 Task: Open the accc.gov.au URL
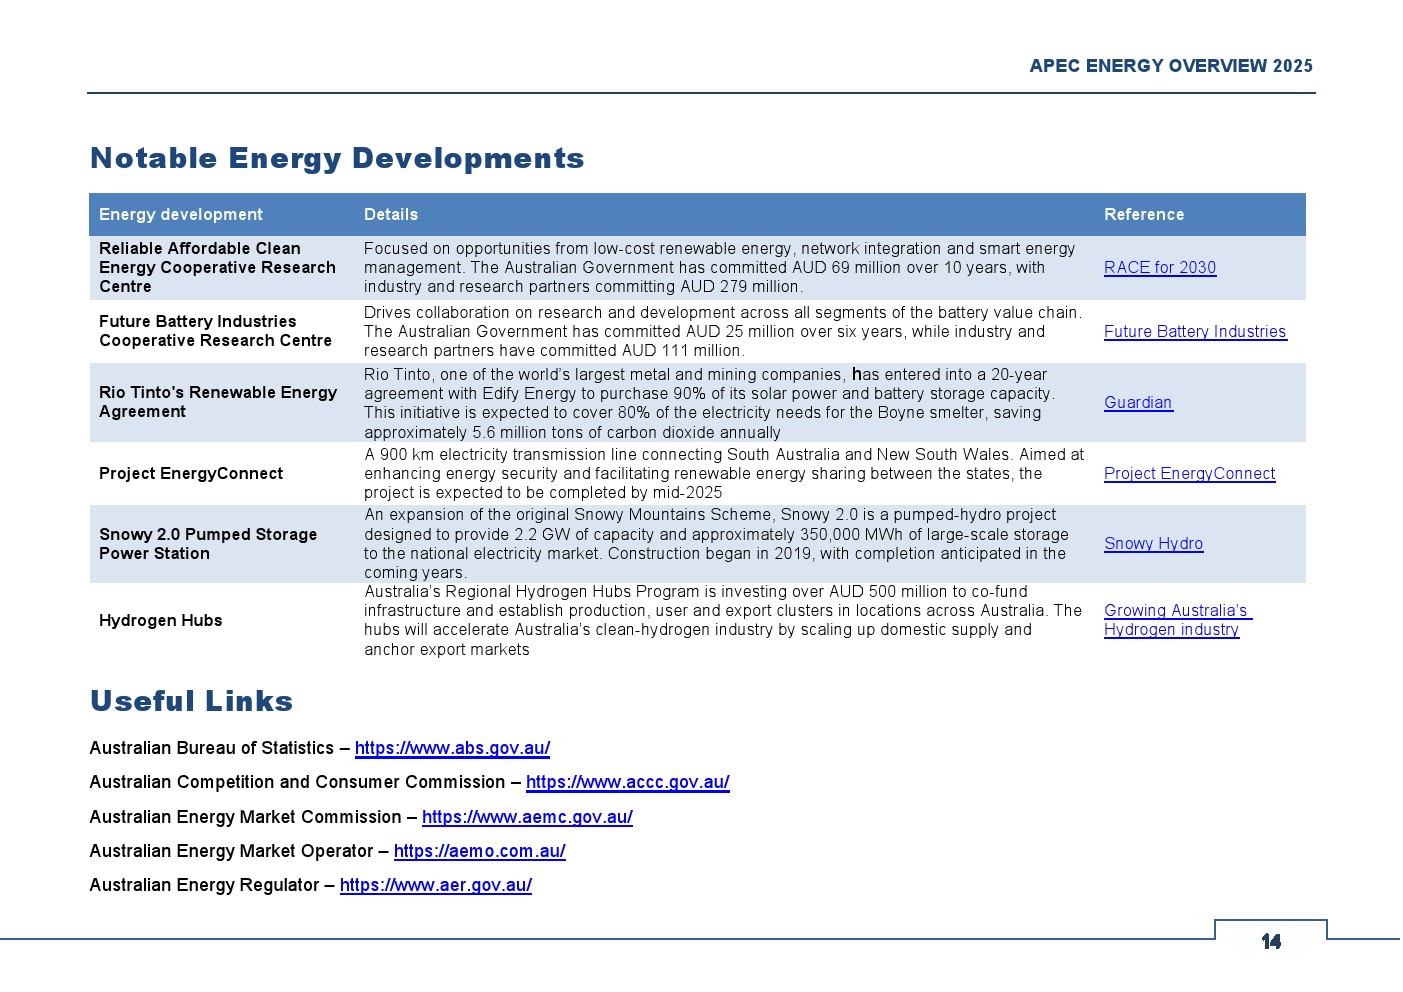coord(627,782)
